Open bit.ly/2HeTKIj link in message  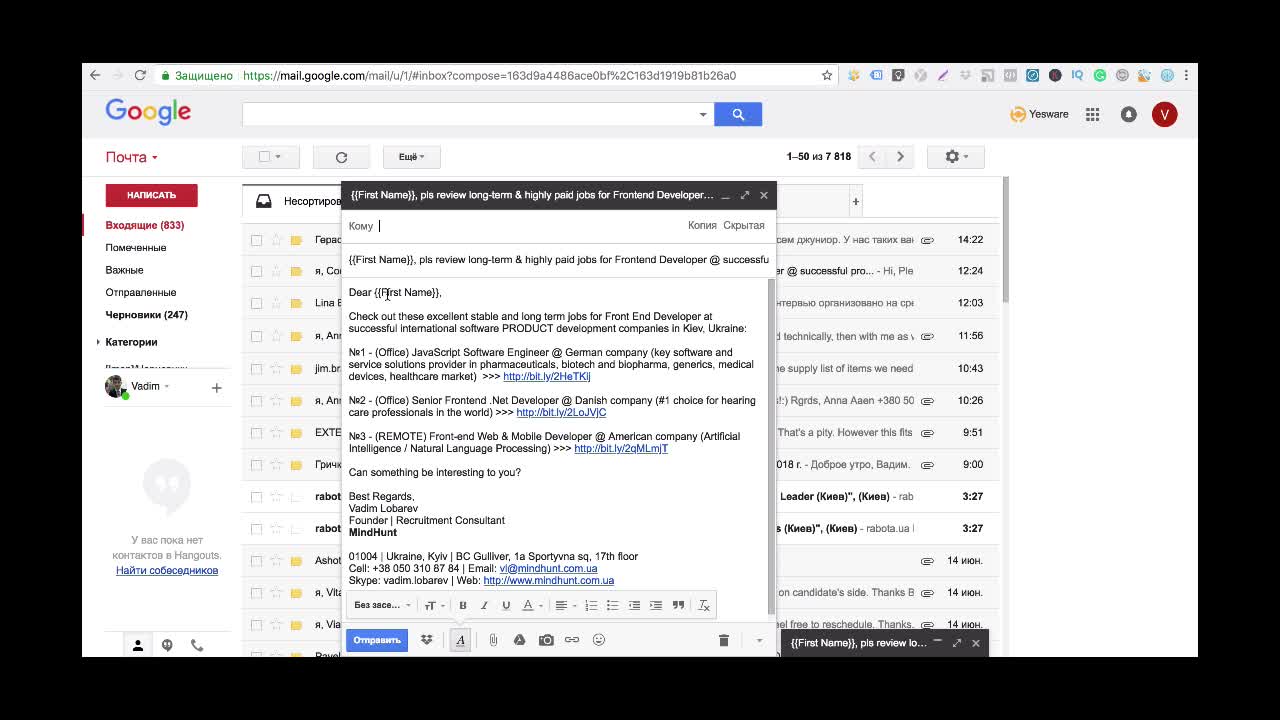[547, 377]
